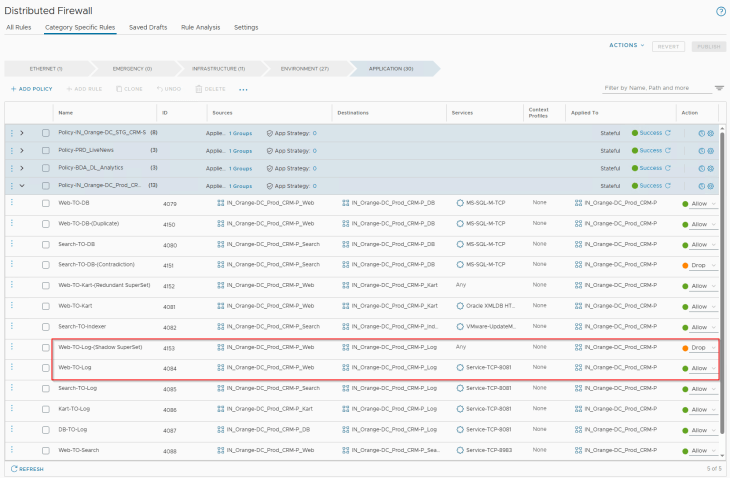
Task: Collapse the Policy-IN_Orange-DC_Prod_CR section
Action: (x=22, y=185)
